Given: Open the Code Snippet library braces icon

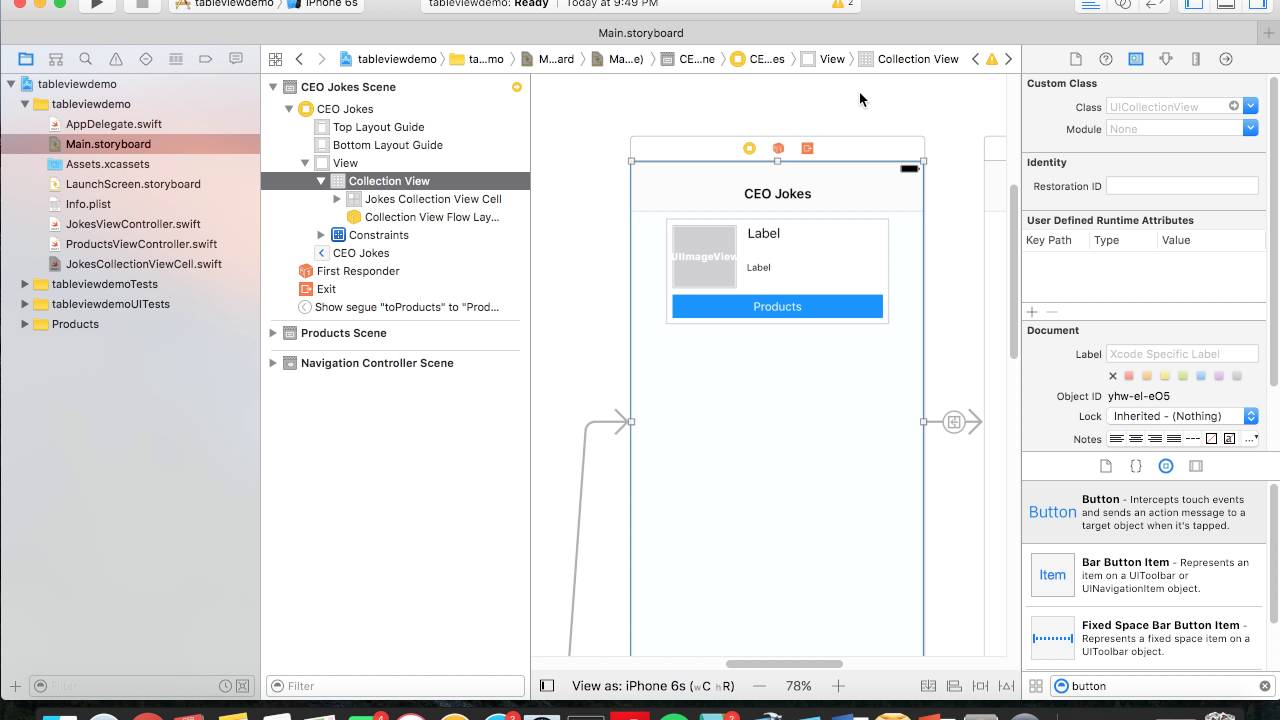Looking at the screenshot, I should [1136, 466].
